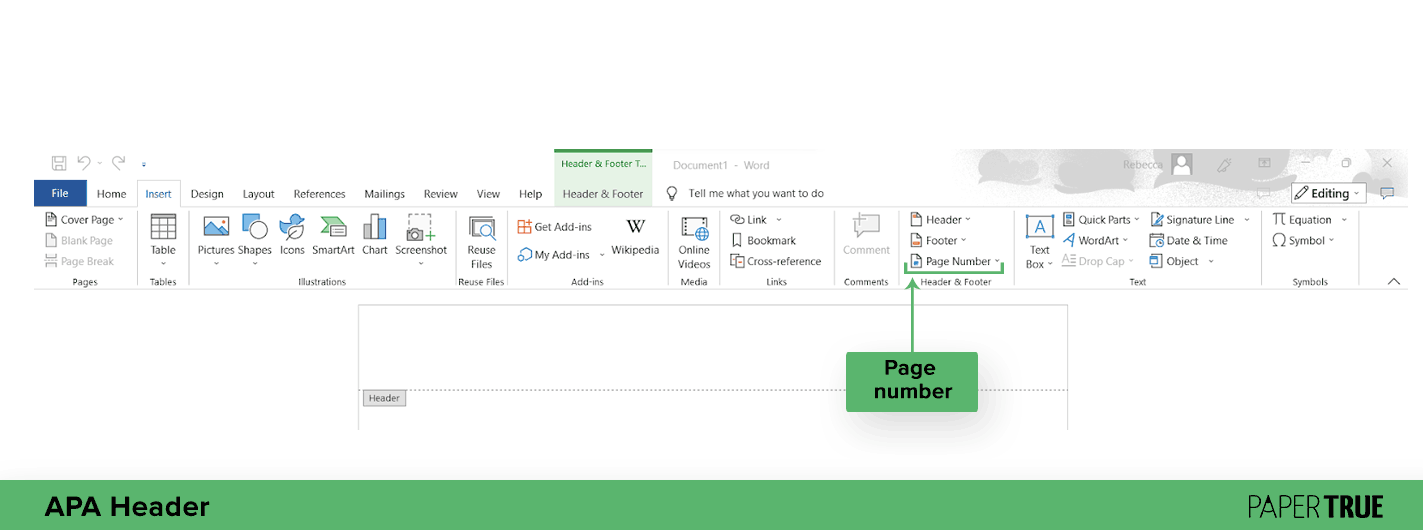1423x530 pixels.
Task: Open the View tab
Action: pos(488,194)
